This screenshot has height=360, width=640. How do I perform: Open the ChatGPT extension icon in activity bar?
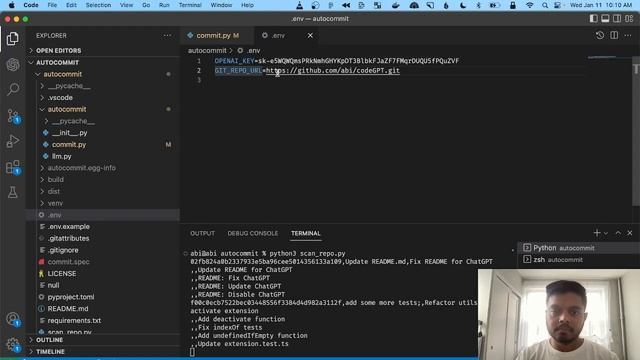(13, 64)
